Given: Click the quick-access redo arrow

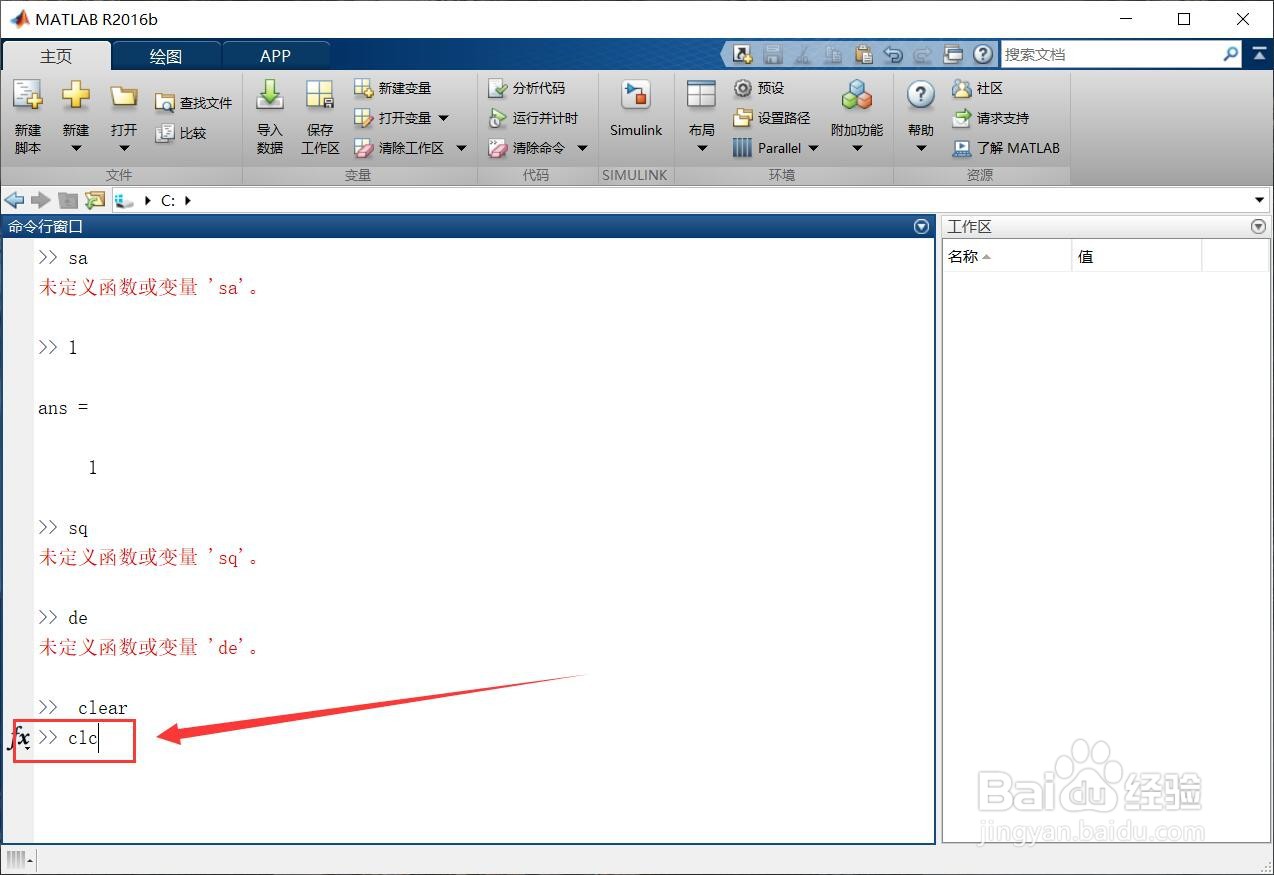Looking at the screenshot, I should coord(923,54).
